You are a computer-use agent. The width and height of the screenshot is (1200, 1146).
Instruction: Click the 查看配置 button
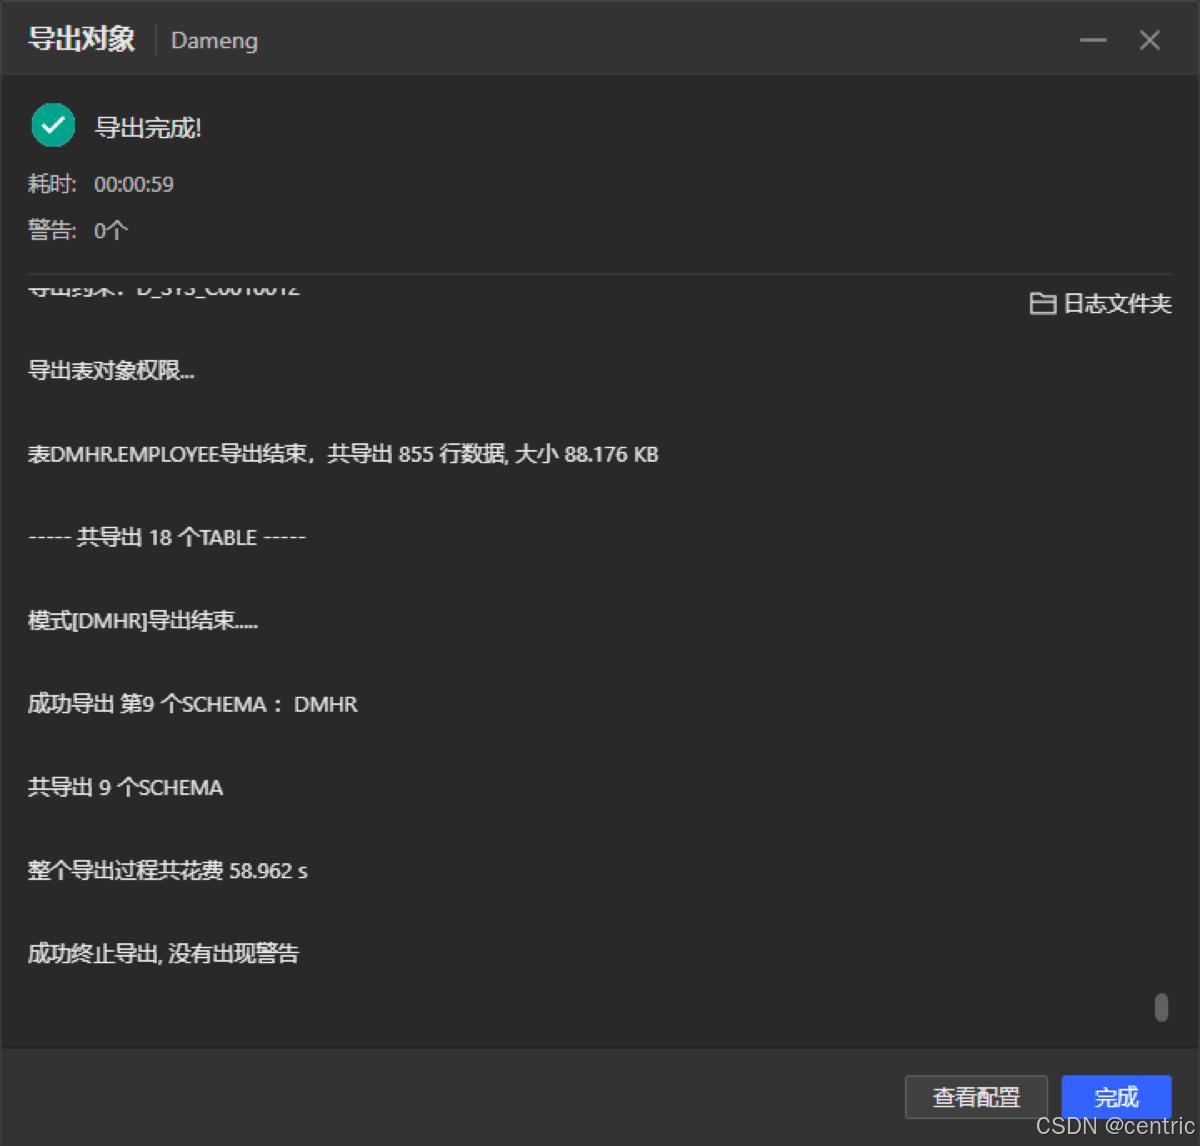(x=976, y=1097)
